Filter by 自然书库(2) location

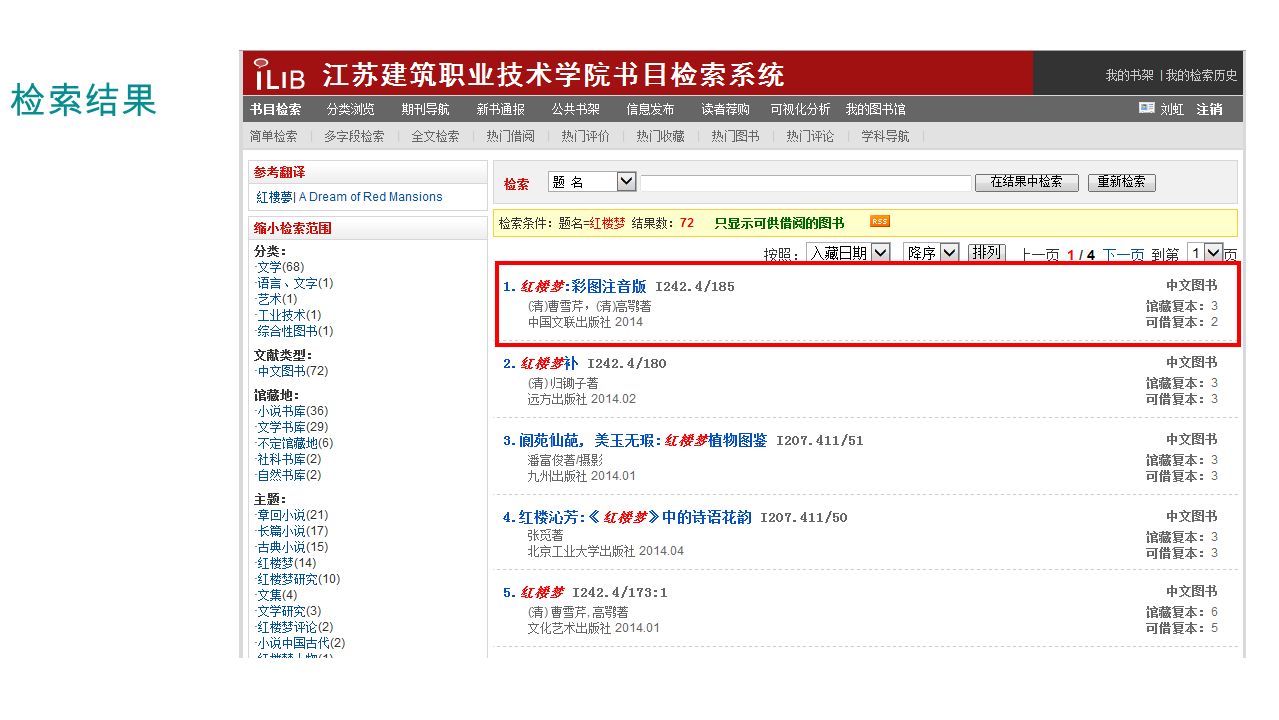(x=289, y=475)
